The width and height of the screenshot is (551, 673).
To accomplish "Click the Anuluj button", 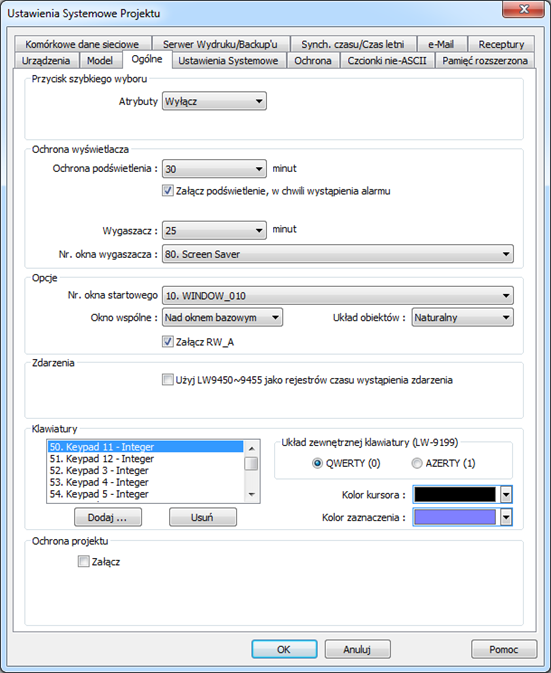I will click(x=357, y=649).
